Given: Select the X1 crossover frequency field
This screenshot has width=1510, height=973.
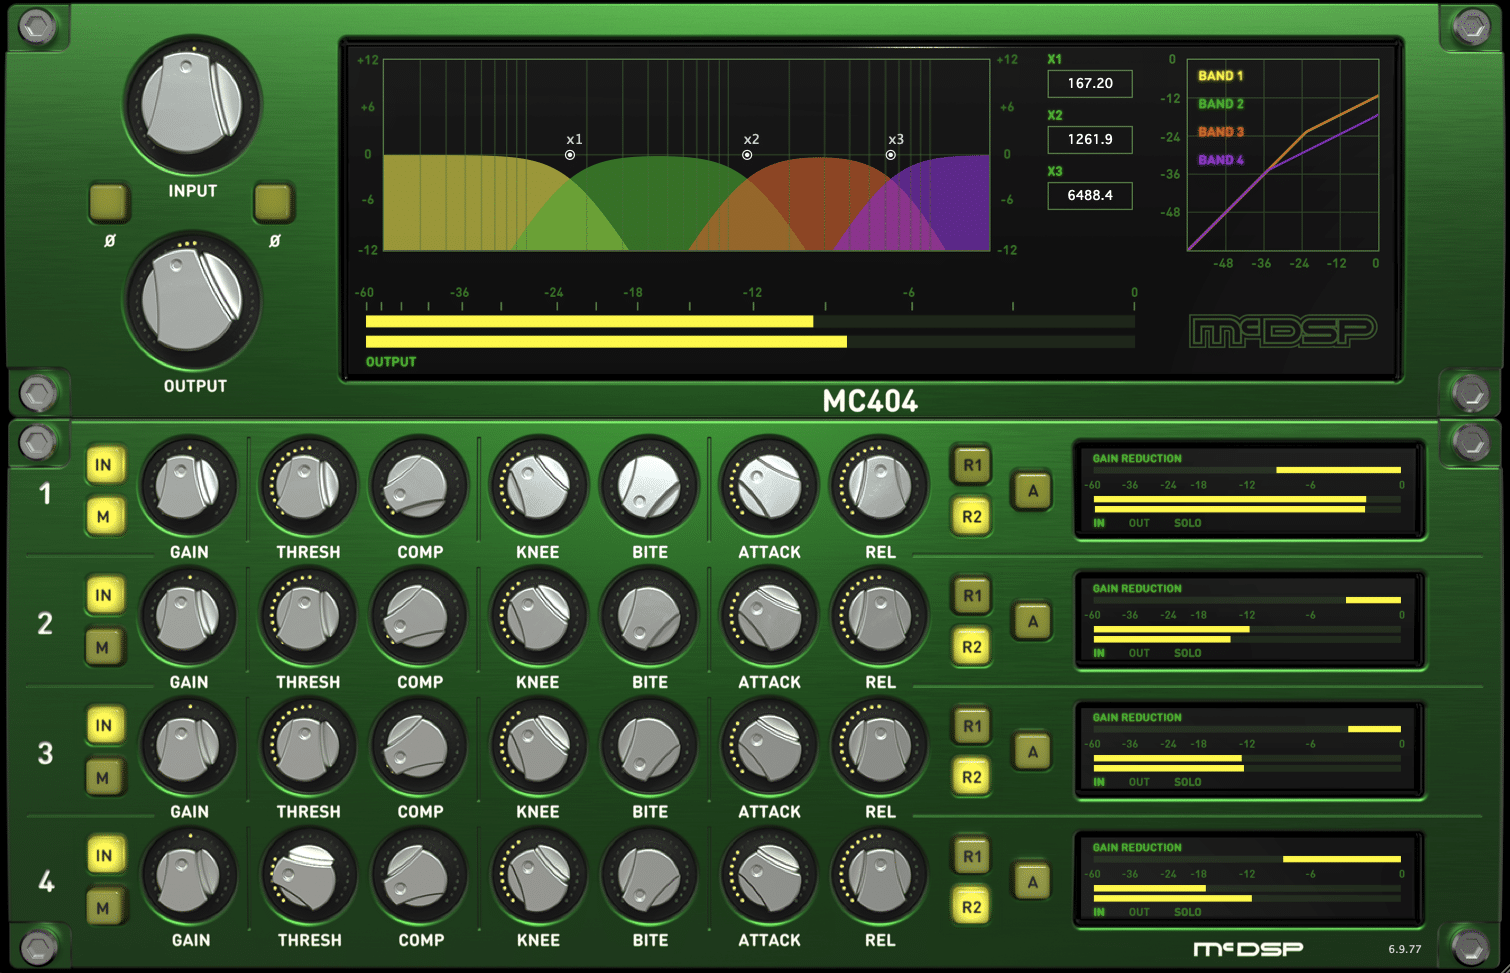Looking at the screenshot, I should coord(1089,83).
